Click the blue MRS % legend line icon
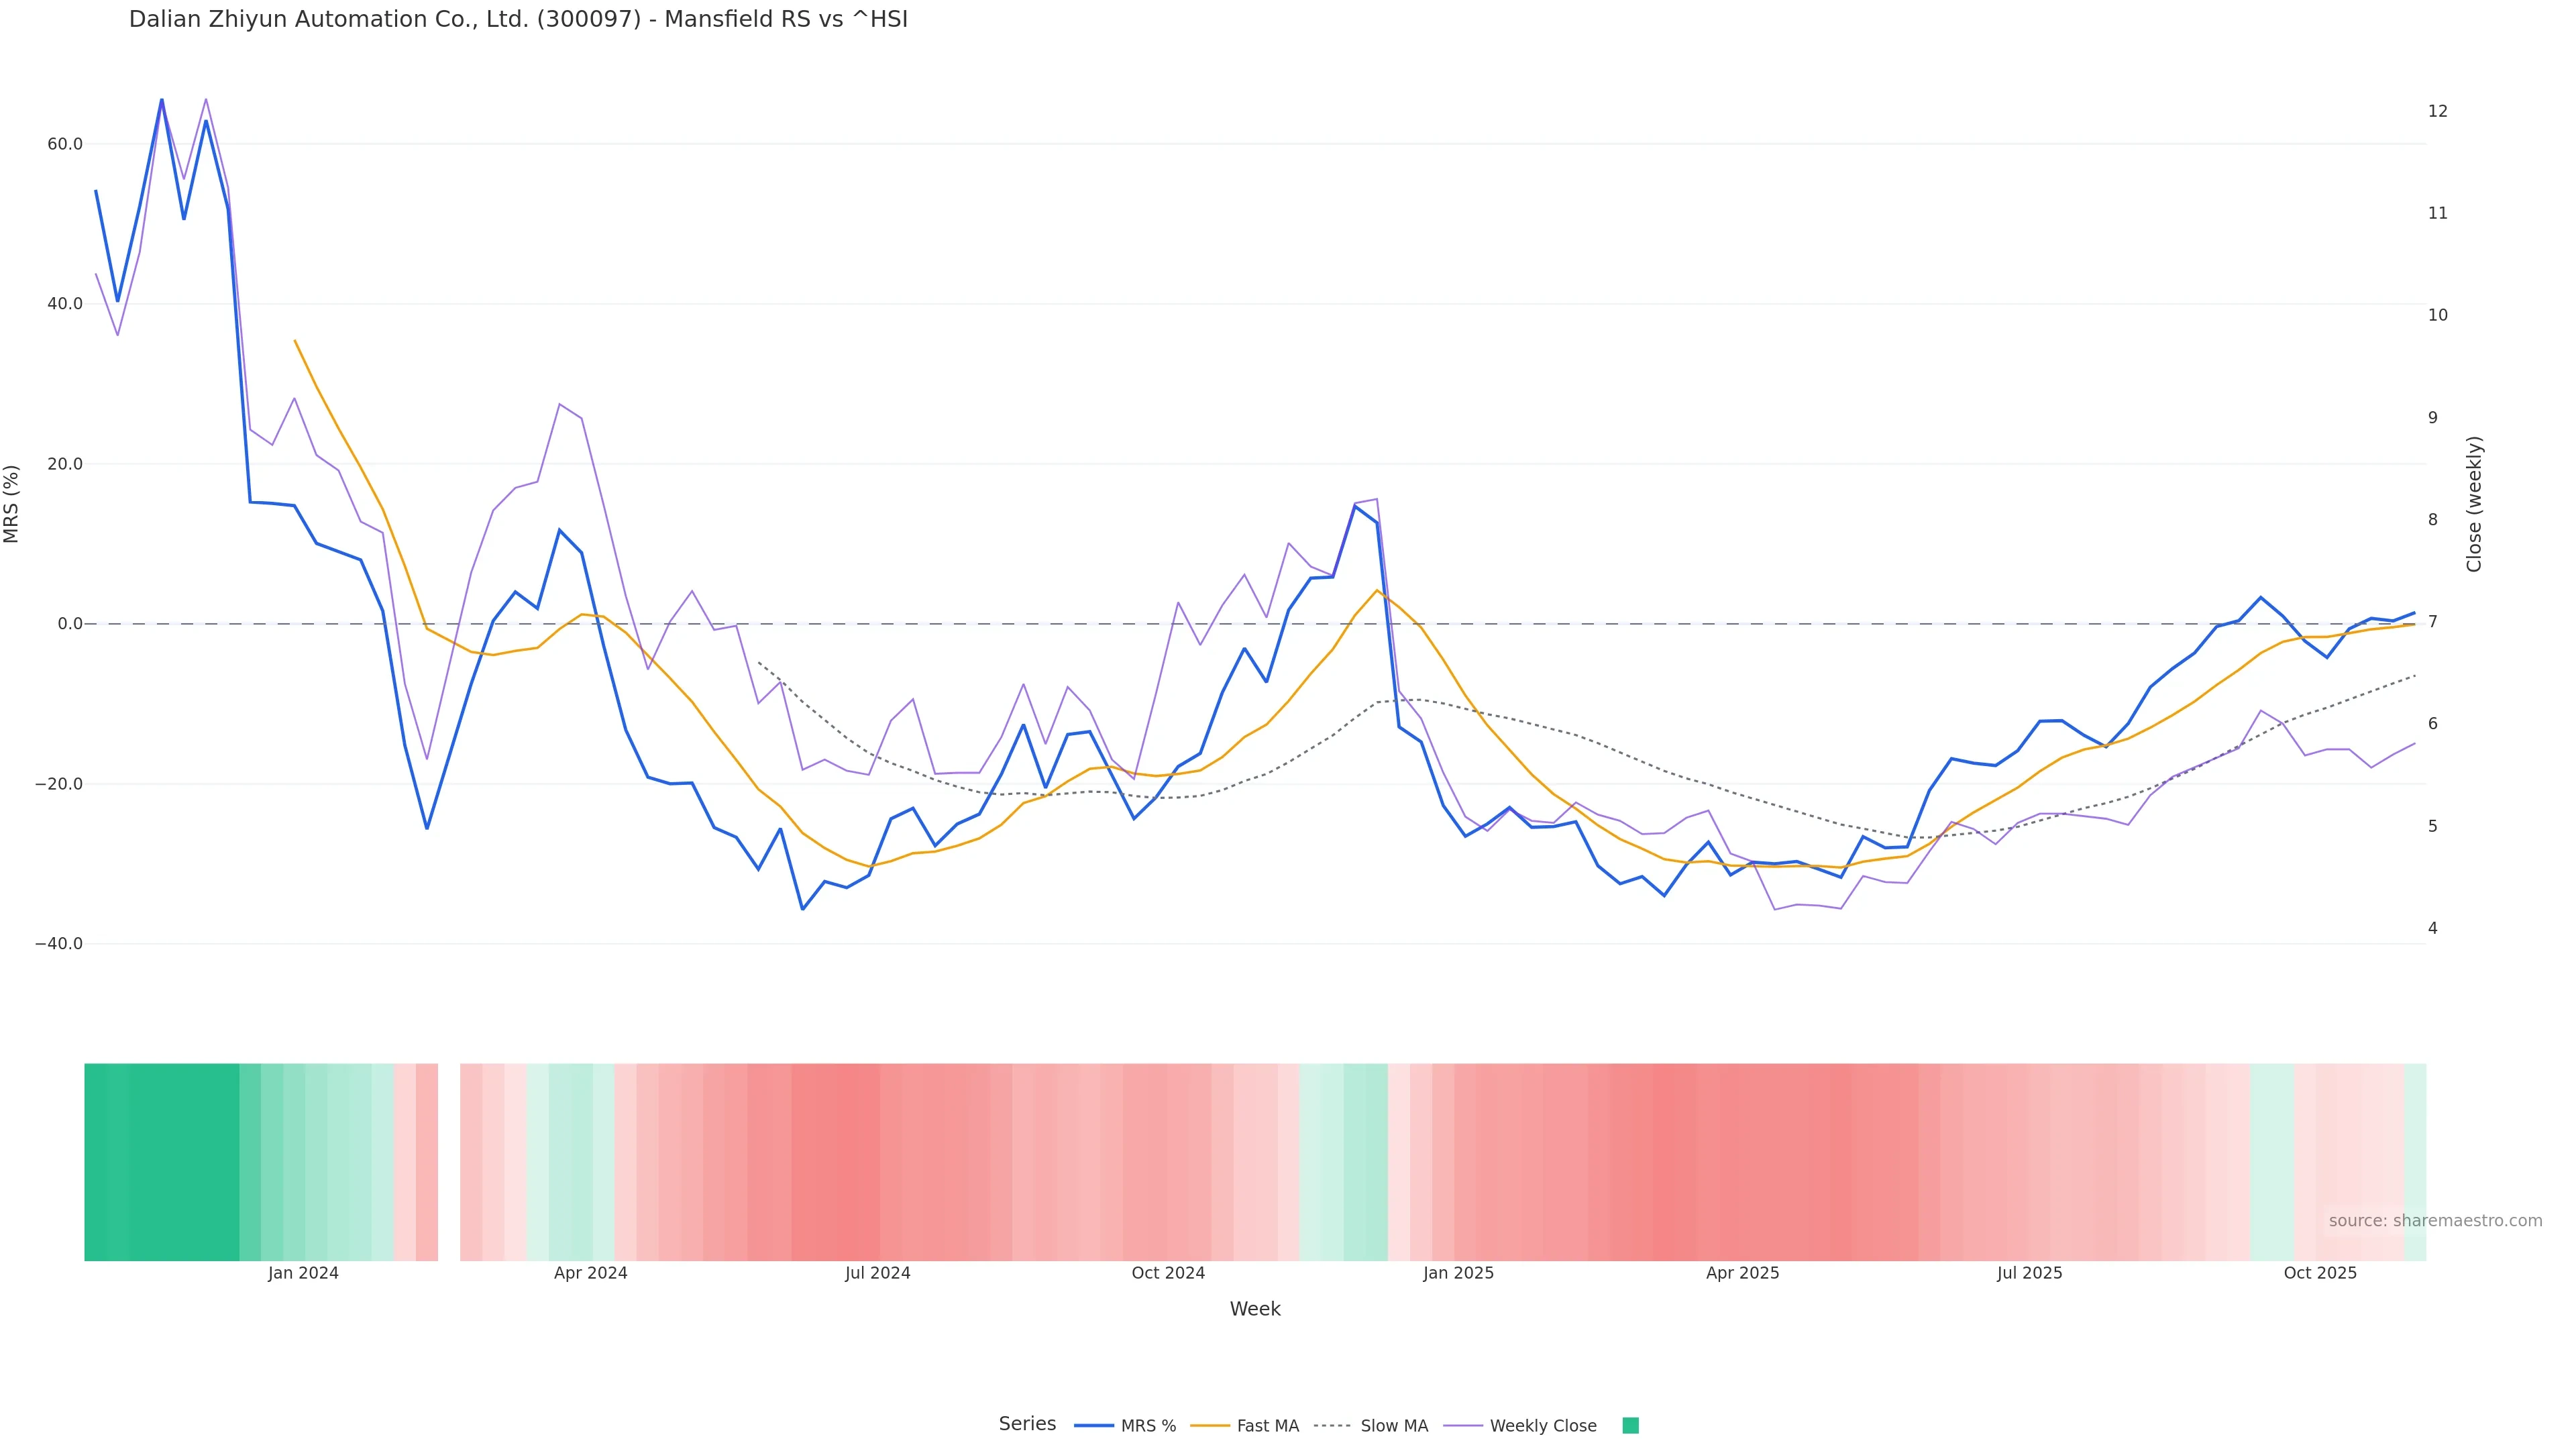The image size is (2576, 1449). (1094, 1426)
